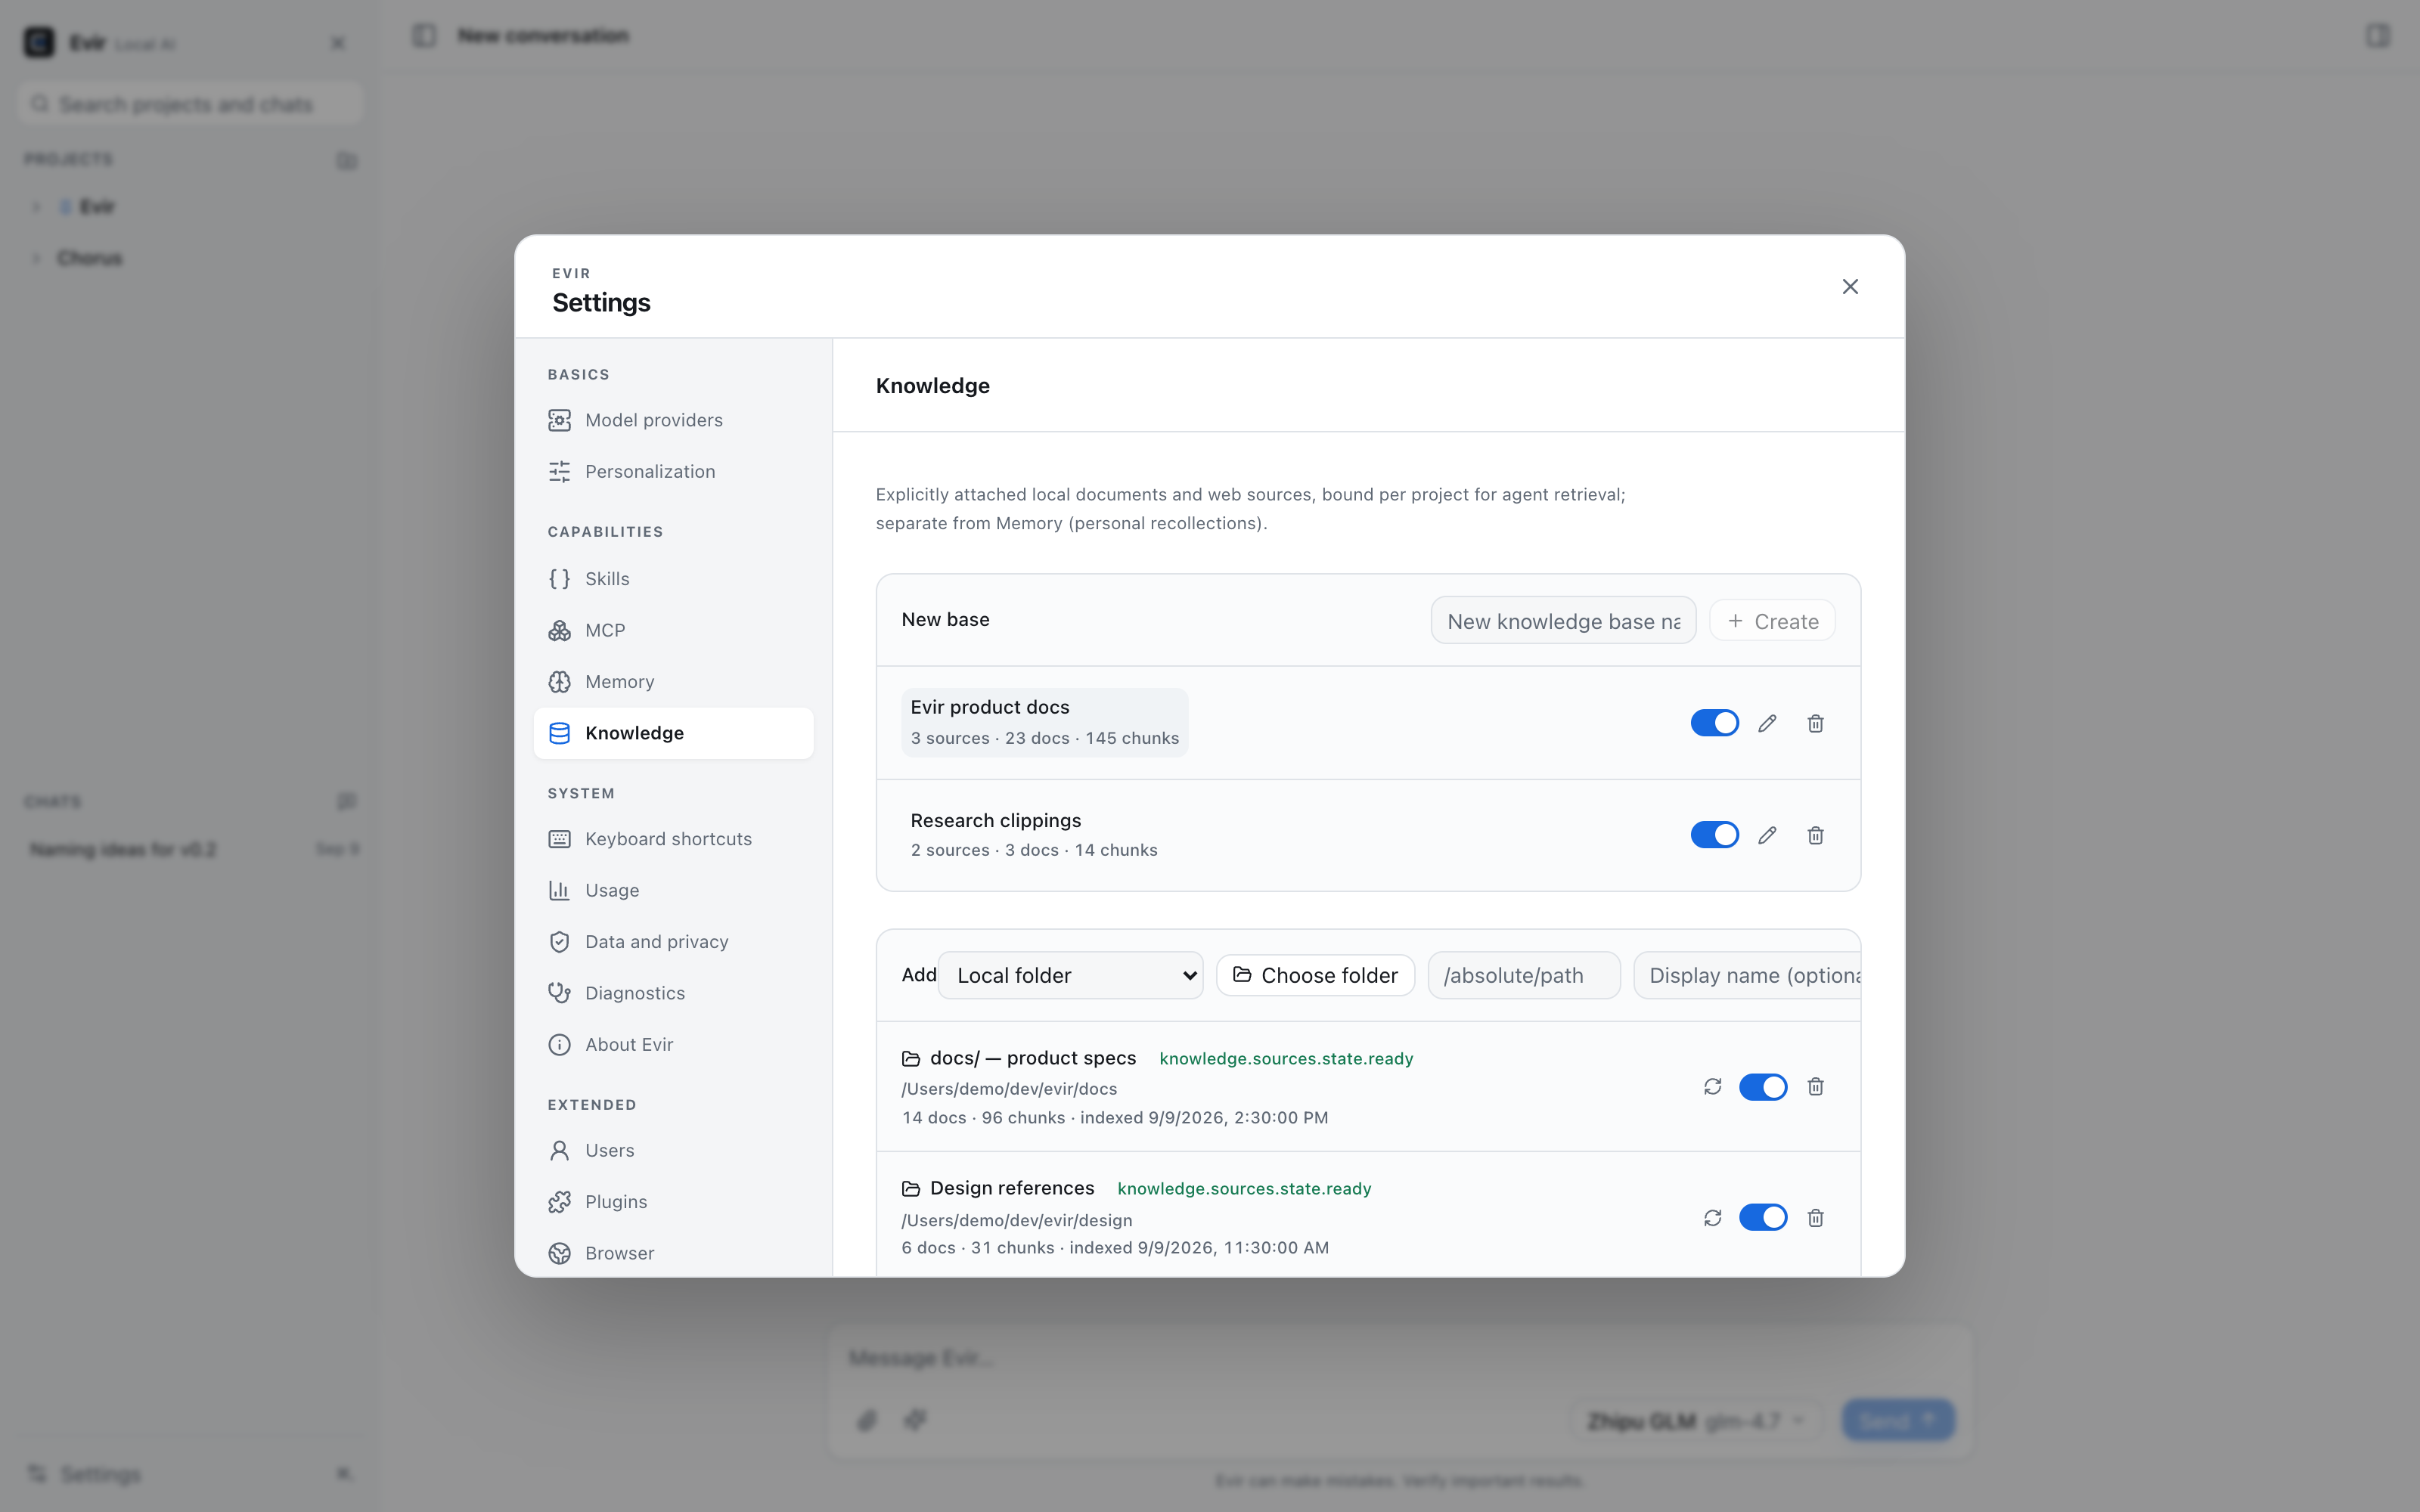Image resolution: width=2420 pixels, height=1512 pixels.
Task: Open About Evir section
Action: pyautogui.click(x=673, y=1044)
